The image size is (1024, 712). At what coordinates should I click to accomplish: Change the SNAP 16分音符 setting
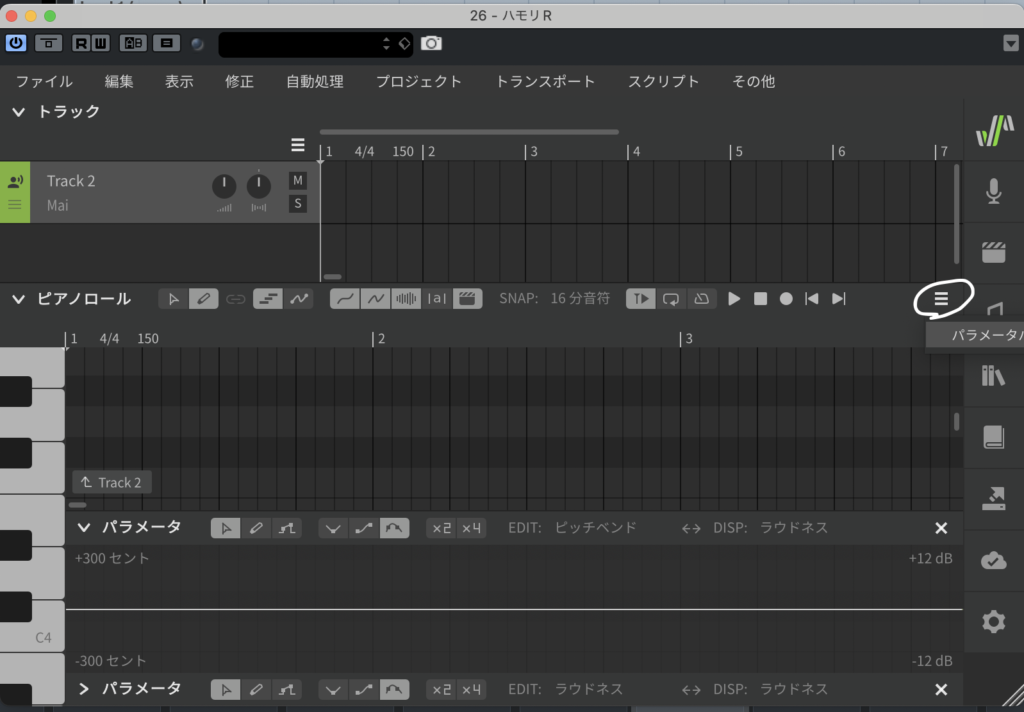pyautogui.click(x=580, y=299)
